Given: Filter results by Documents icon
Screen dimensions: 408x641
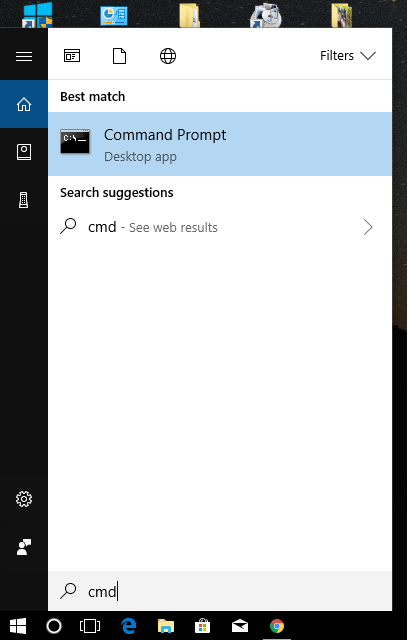Looking at the screenshot, I should (119, 56).
